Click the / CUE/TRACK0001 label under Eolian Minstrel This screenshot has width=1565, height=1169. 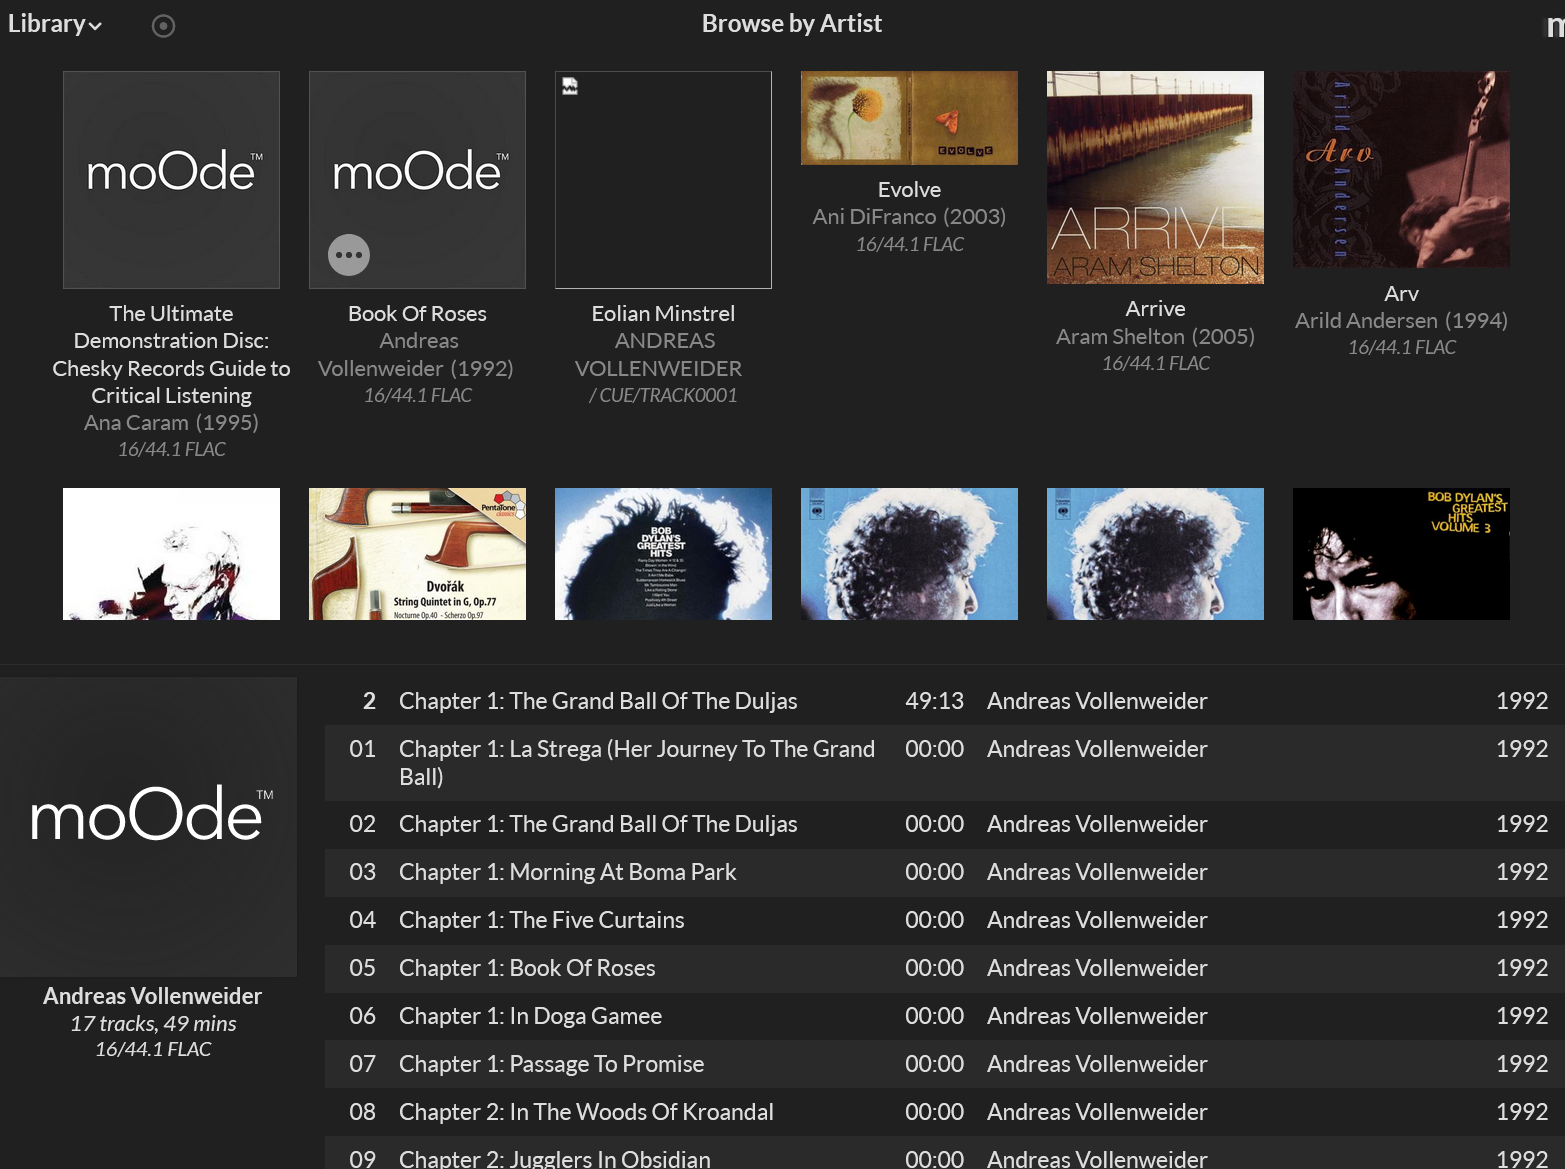tap(663, 395)
